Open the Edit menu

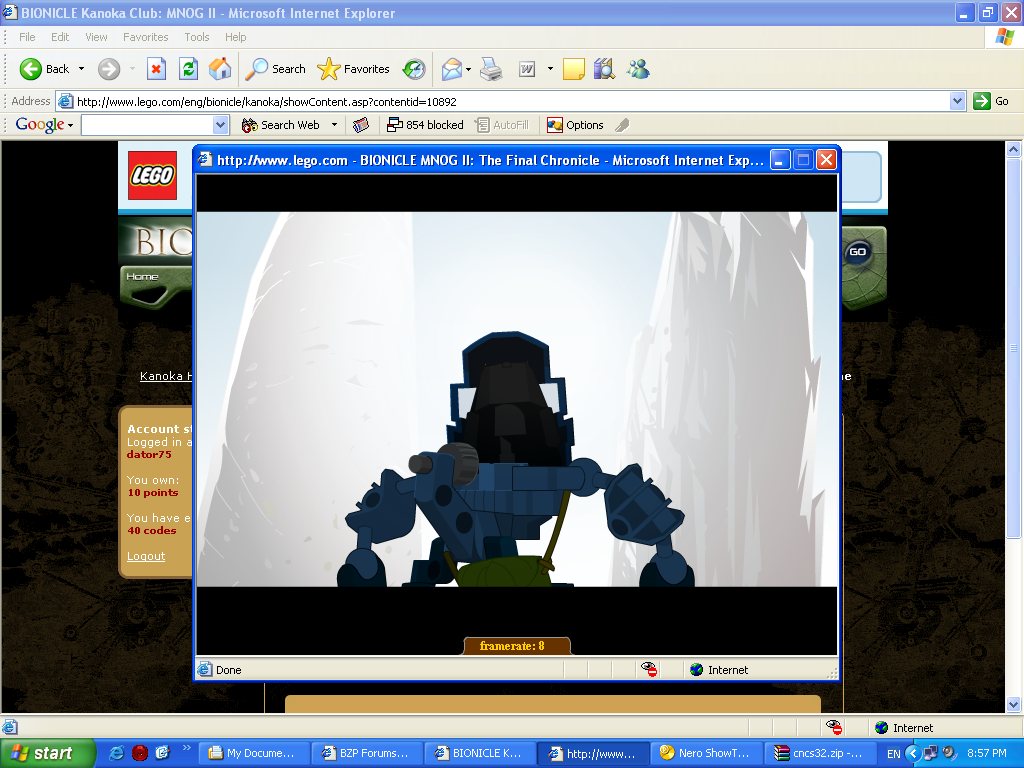coord(60,37)
